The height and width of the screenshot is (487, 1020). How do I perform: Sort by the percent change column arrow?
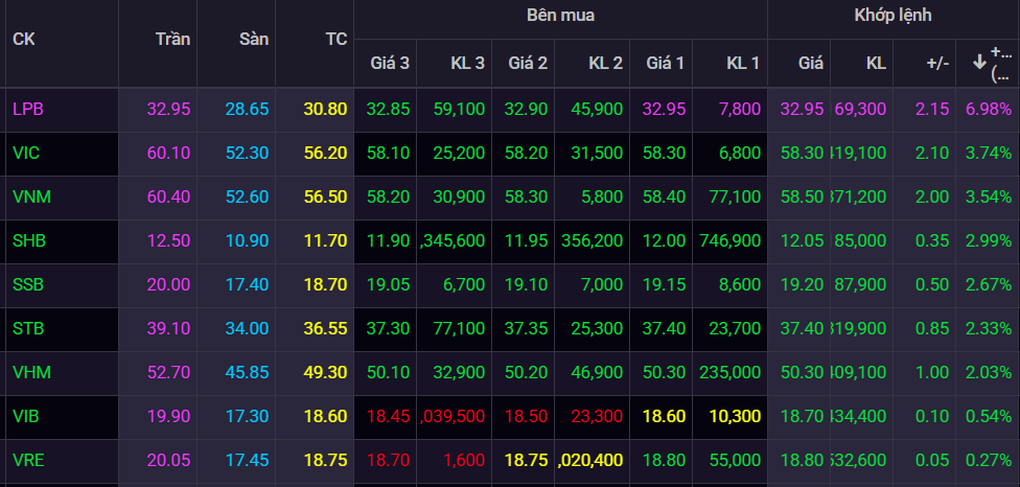coord(979,62)
